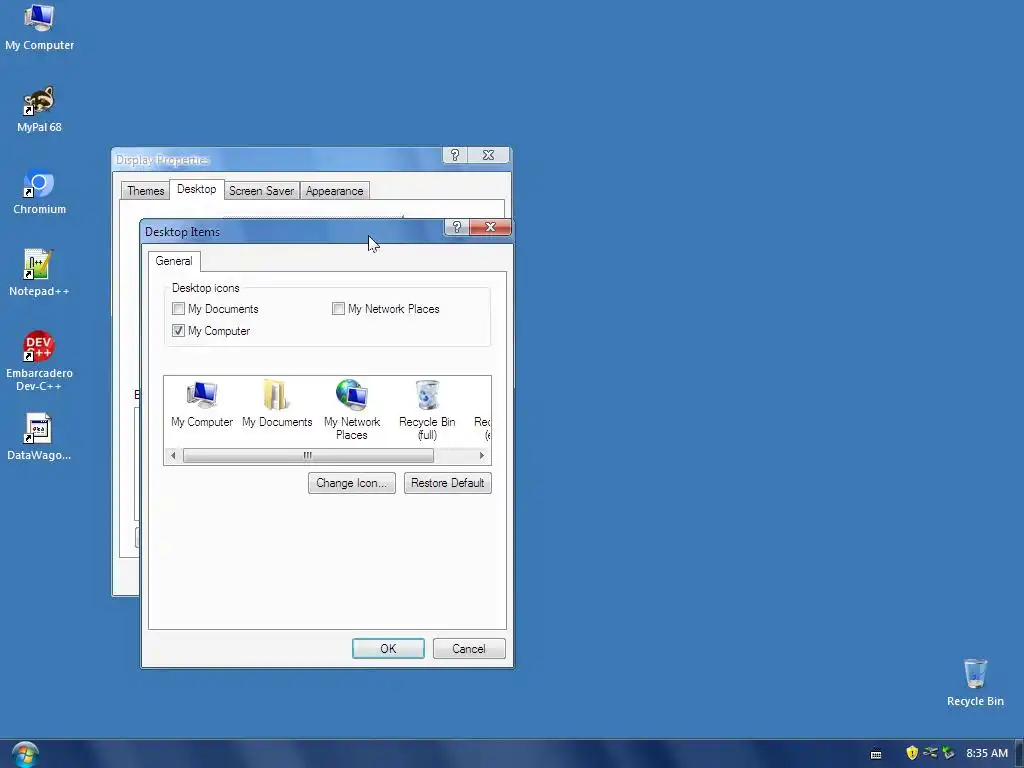
Task: Close the Display Properties window
Action: 488,155
